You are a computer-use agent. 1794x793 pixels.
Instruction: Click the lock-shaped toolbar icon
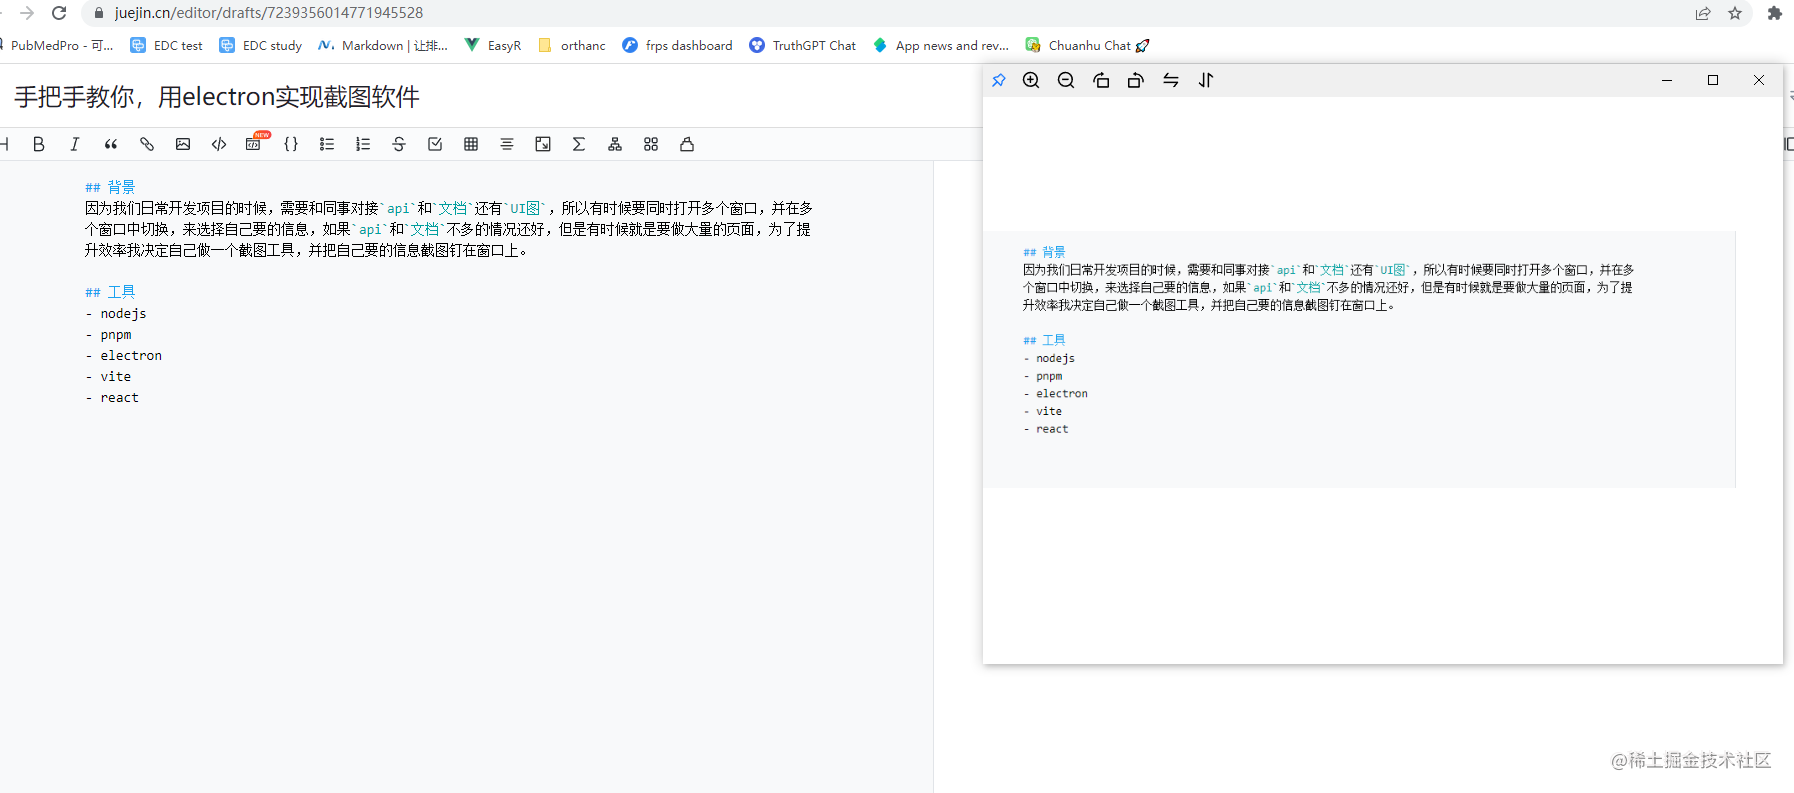[687, 144]
